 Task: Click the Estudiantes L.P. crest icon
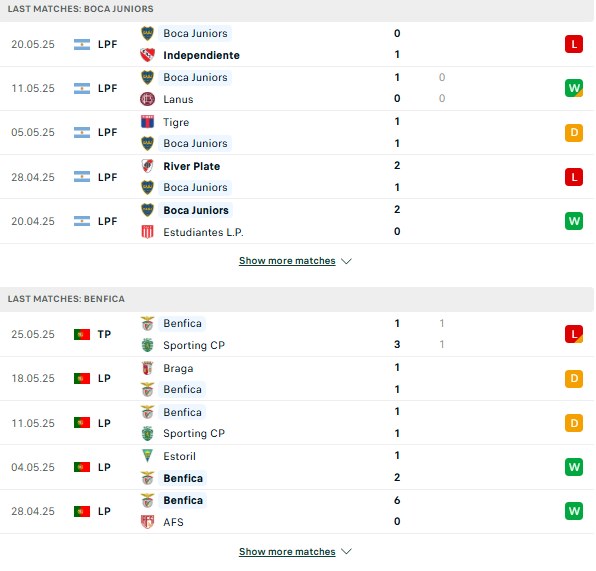147,232
